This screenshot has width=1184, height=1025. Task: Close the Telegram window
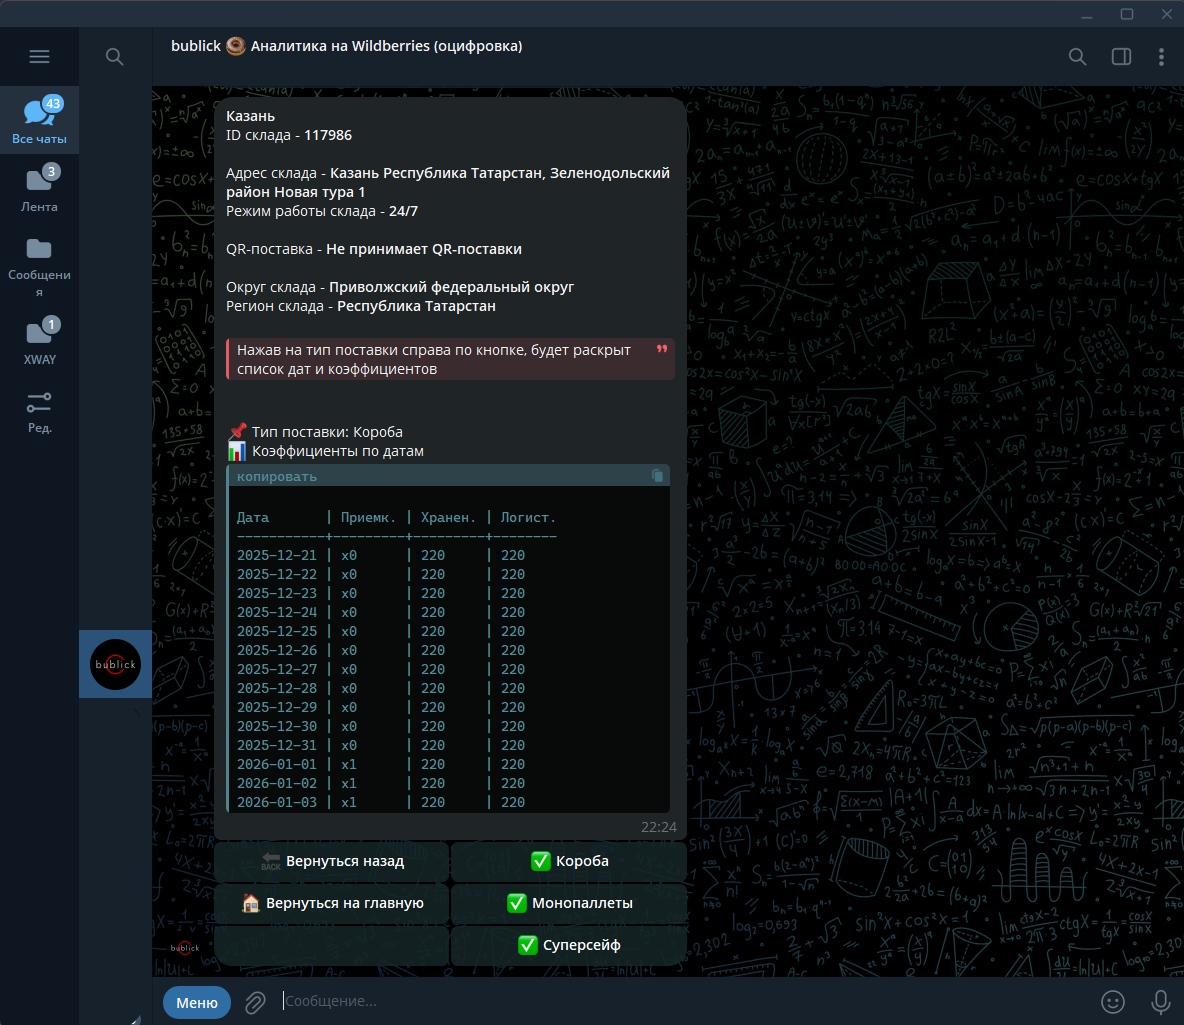point(1167,14)
